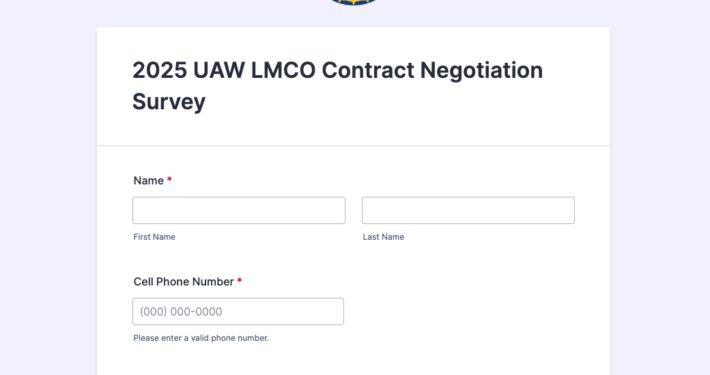Viewport: 710px width, 375px height.
Task: Click the word "Survey" in the heading
Action: 169,102
